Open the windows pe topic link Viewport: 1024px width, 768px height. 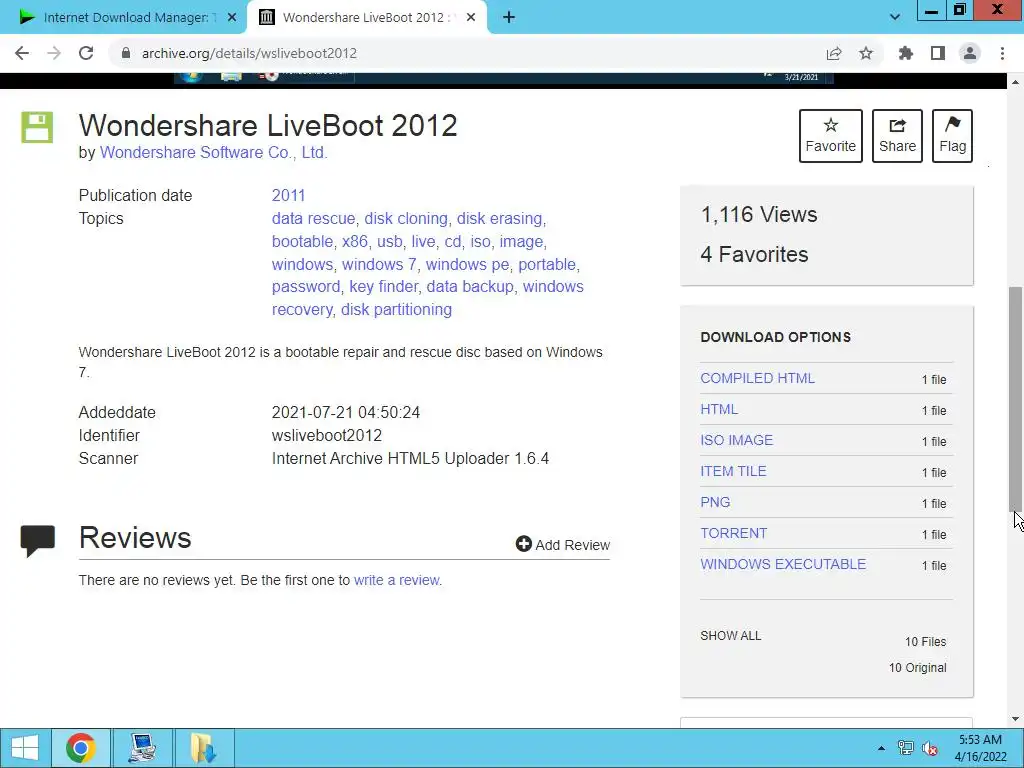[468, 264]
